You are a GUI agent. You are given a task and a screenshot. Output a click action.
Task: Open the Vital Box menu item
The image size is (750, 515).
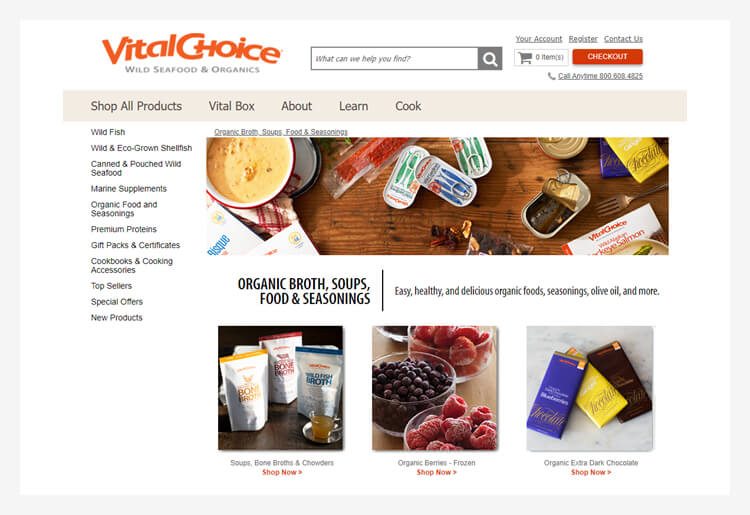(232, 106)
